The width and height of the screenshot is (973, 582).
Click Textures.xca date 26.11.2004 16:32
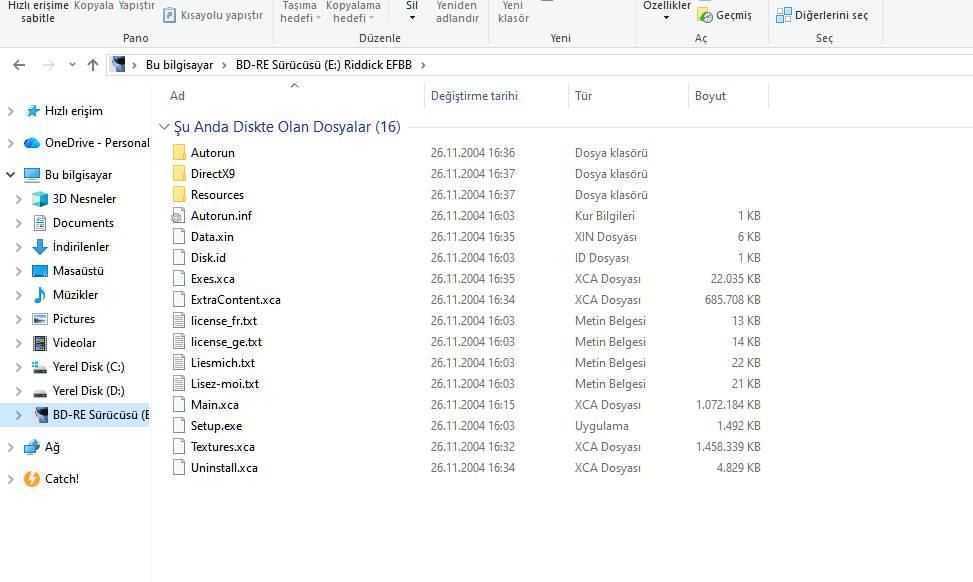pos(473,447)
